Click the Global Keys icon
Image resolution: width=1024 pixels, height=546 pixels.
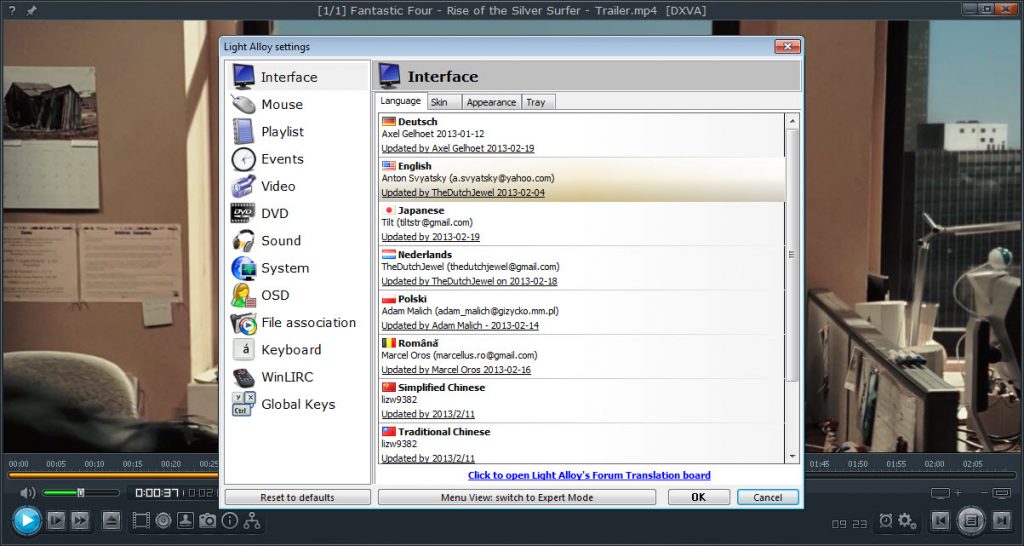[x=244, y=404]
